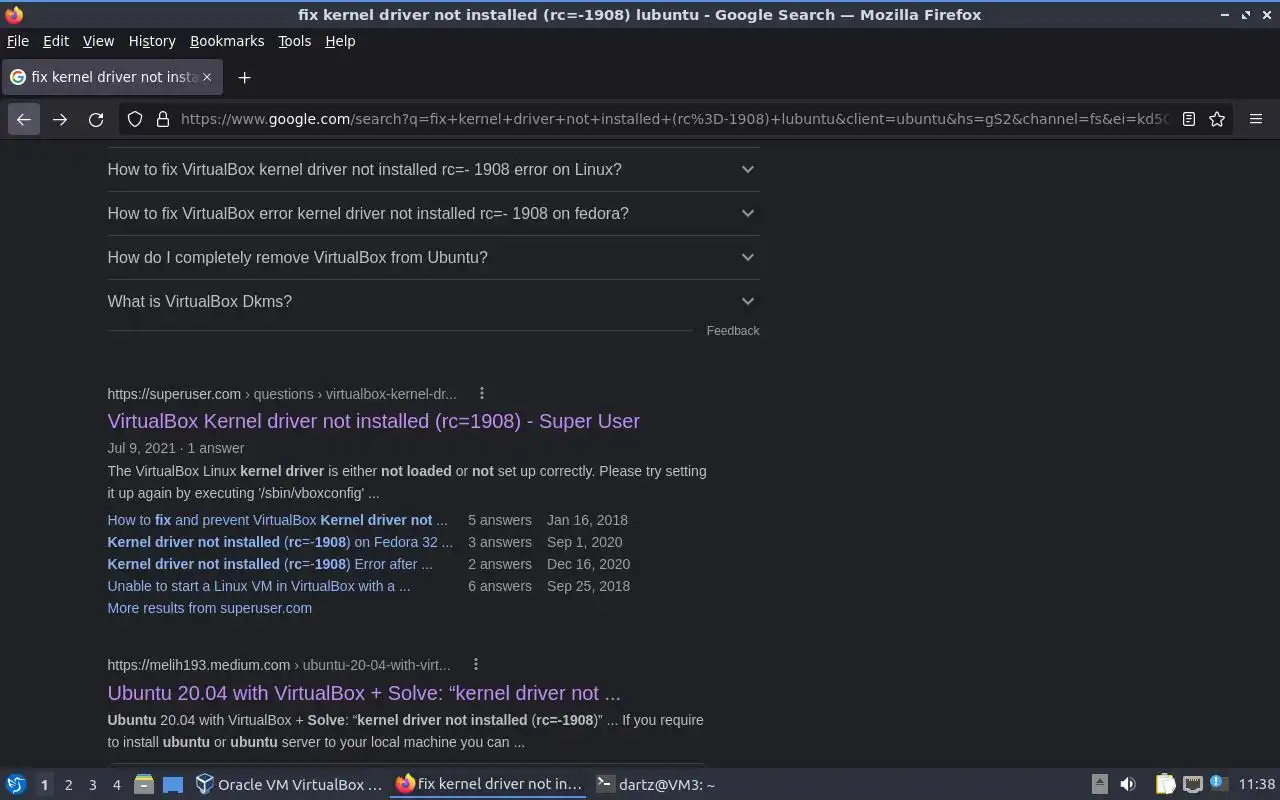Reload the current page

point(96,119)
